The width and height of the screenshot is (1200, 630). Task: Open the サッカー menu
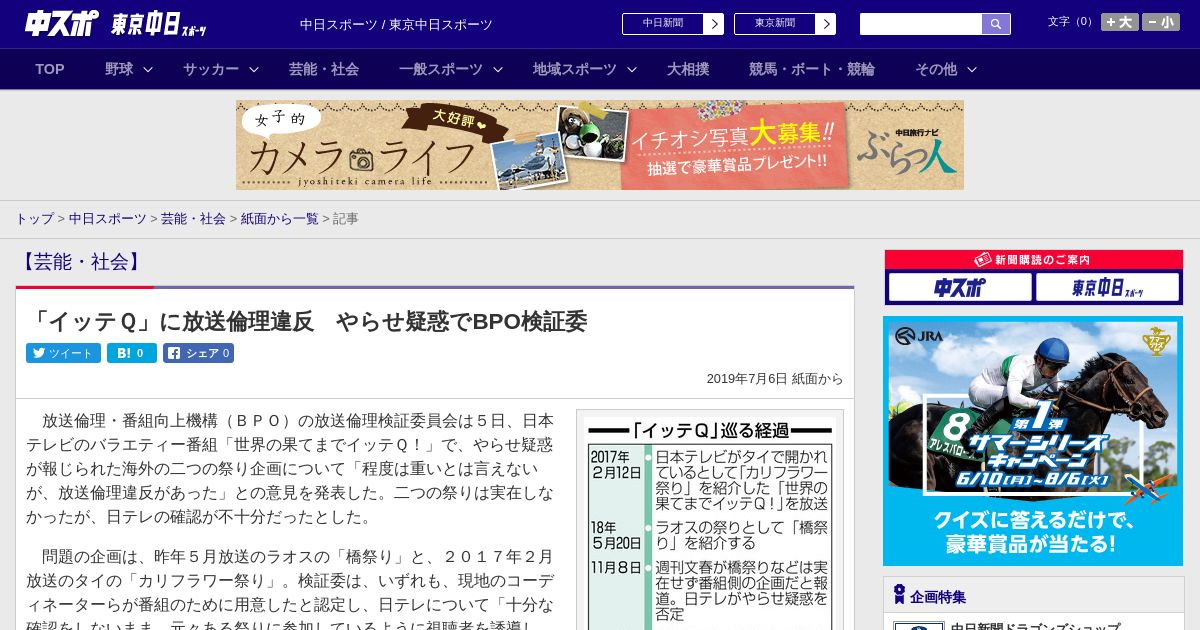211,69
